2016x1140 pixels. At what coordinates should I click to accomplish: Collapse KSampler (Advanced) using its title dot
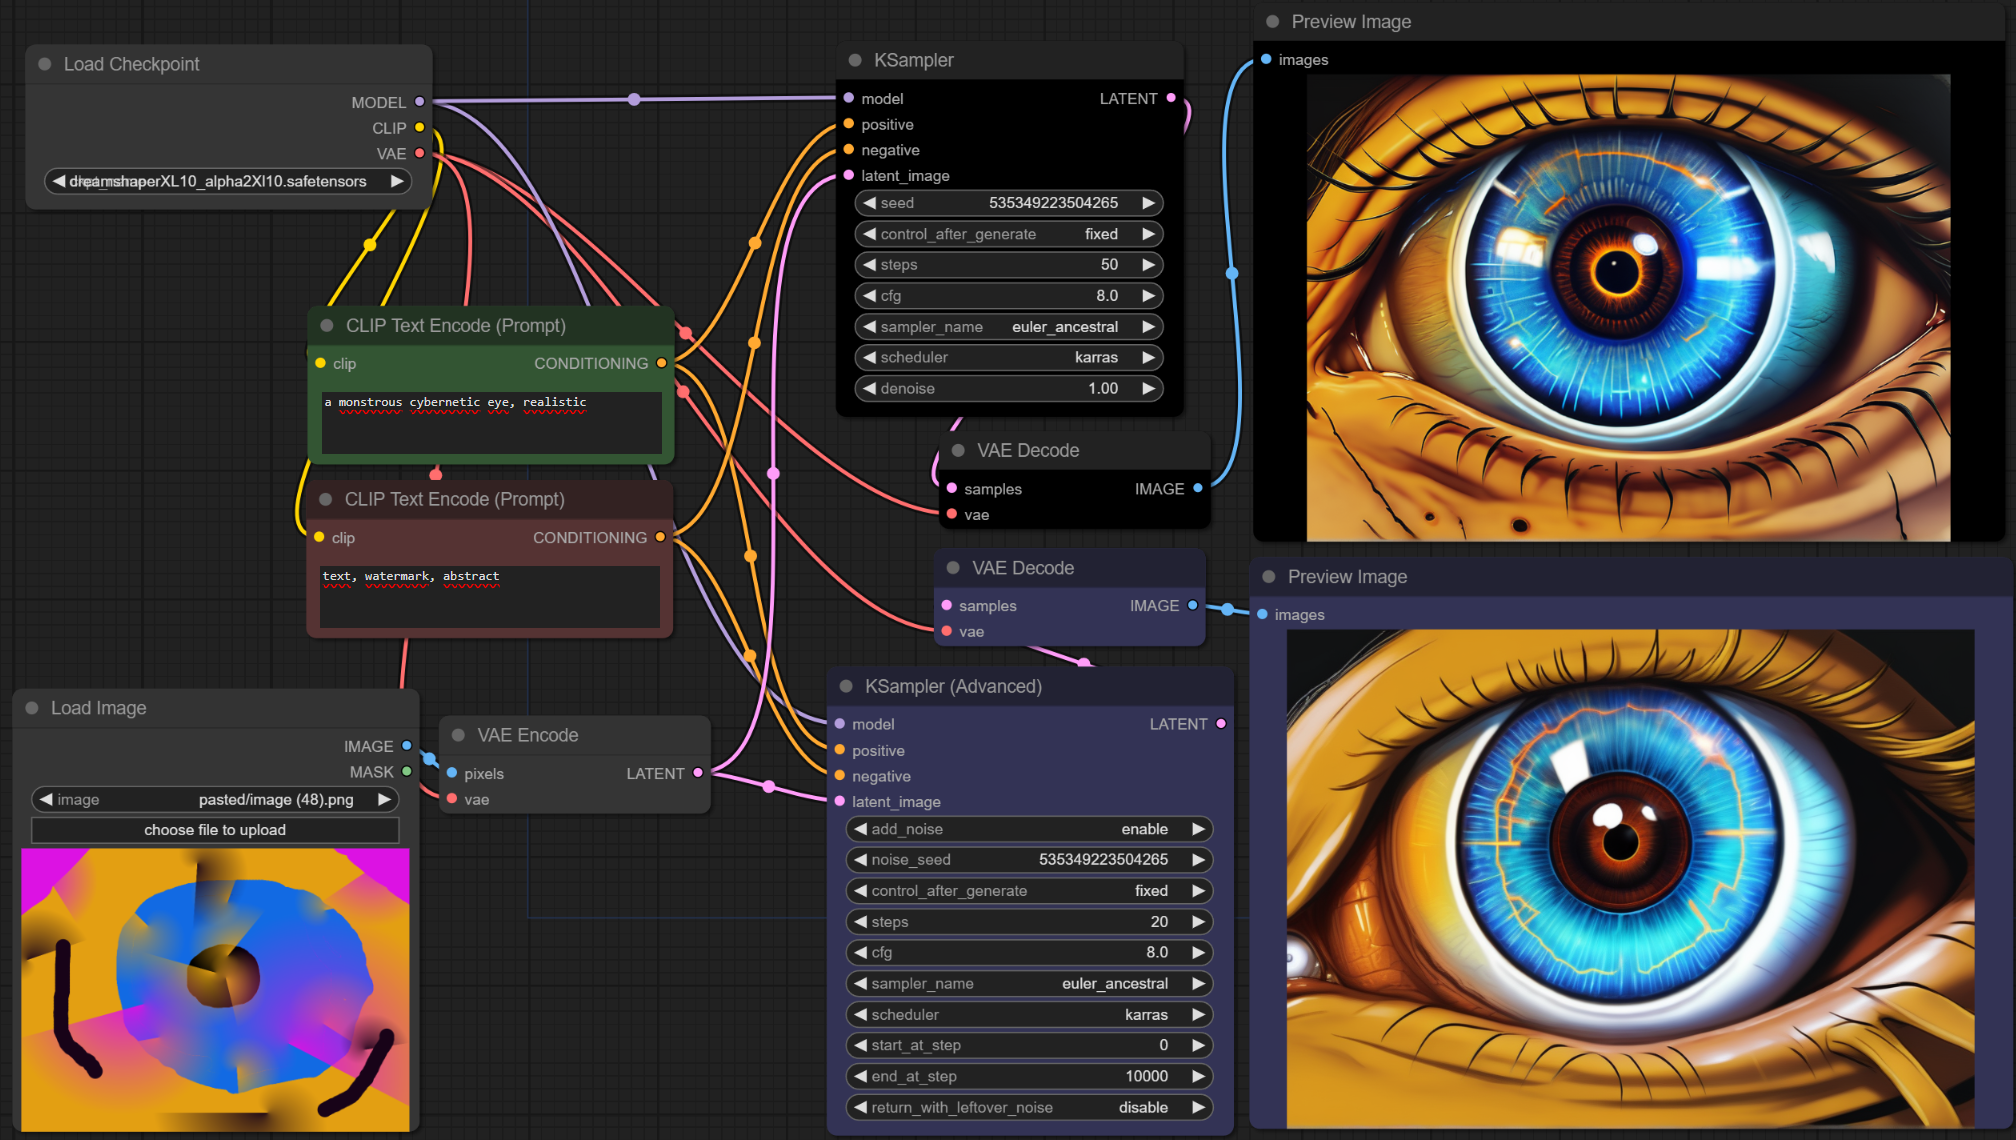(x=846, y=686)
